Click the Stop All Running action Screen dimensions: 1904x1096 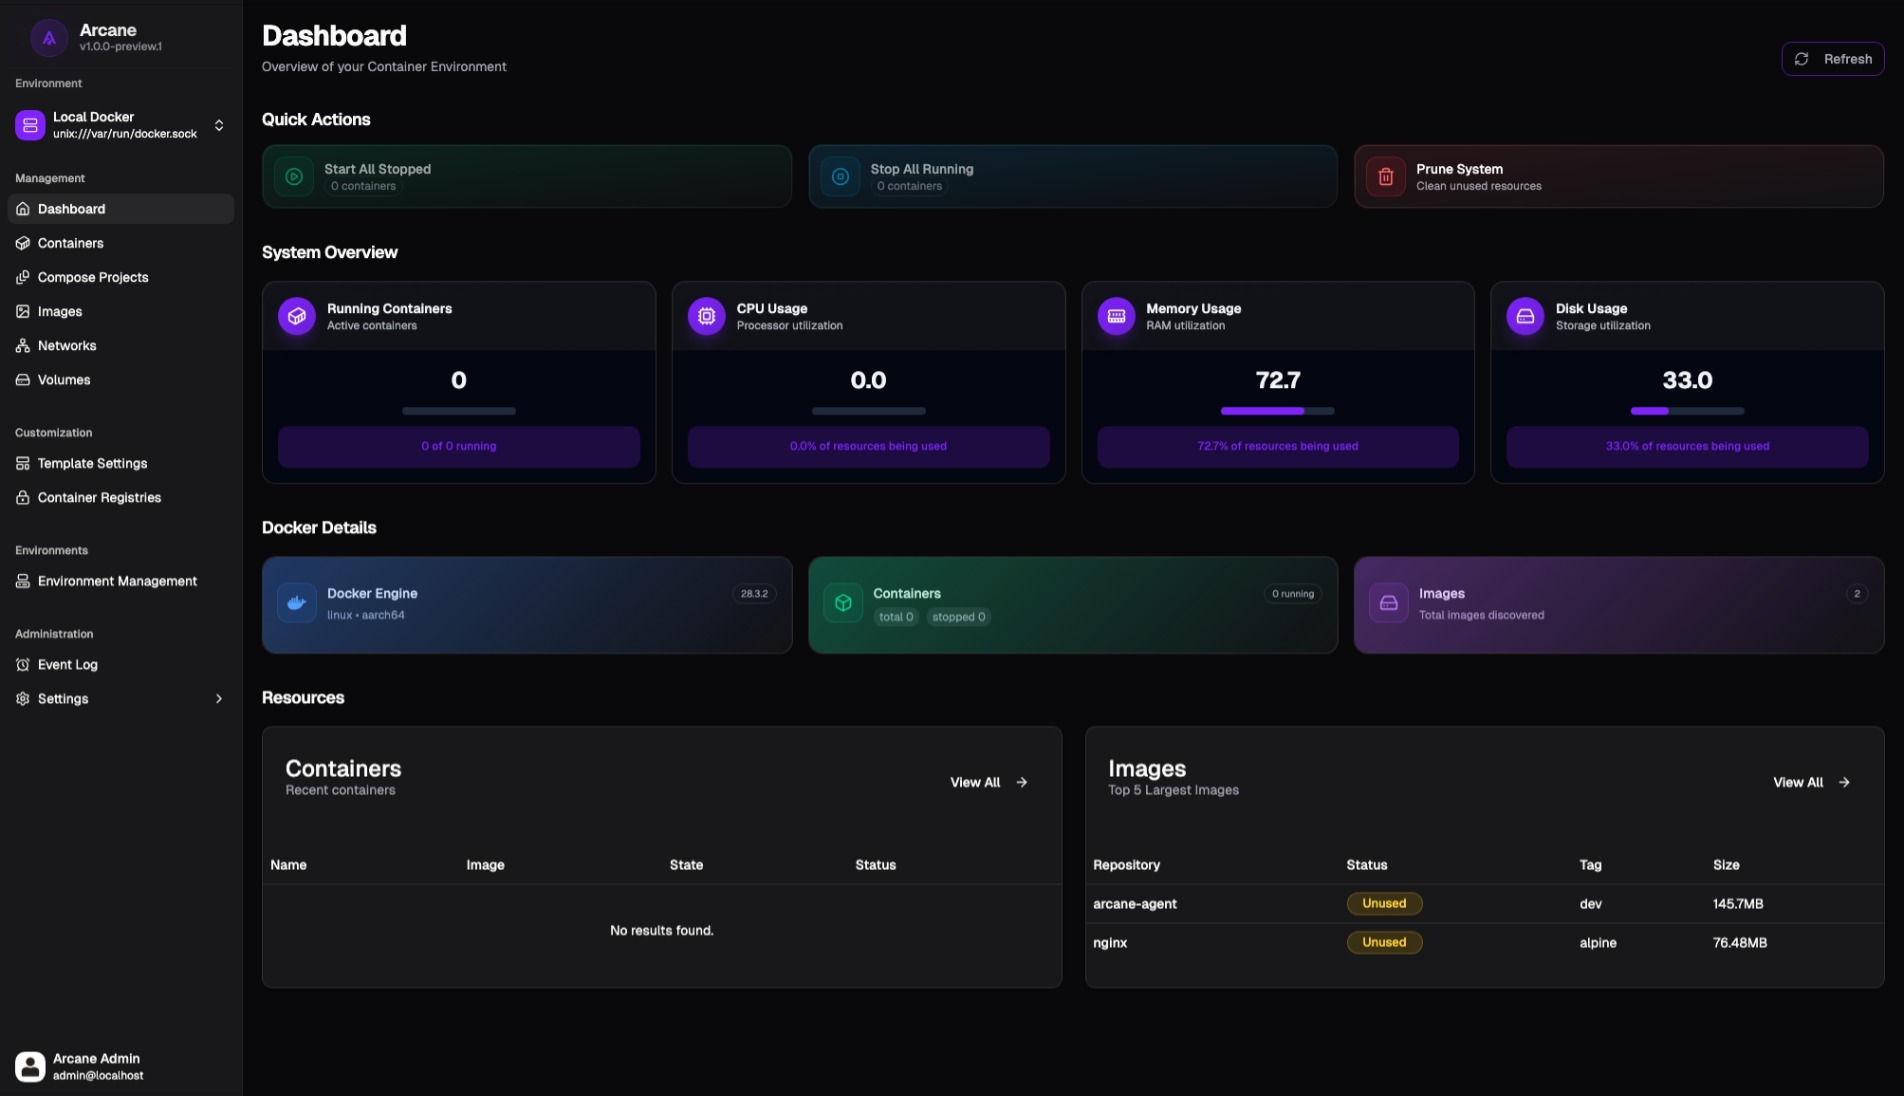click(x=1071, y=176)
